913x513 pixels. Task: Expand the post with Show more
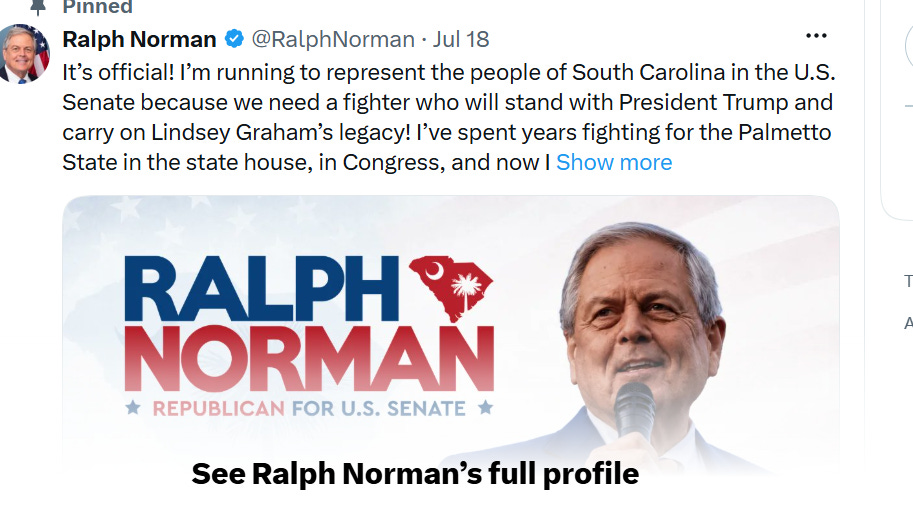614,162
